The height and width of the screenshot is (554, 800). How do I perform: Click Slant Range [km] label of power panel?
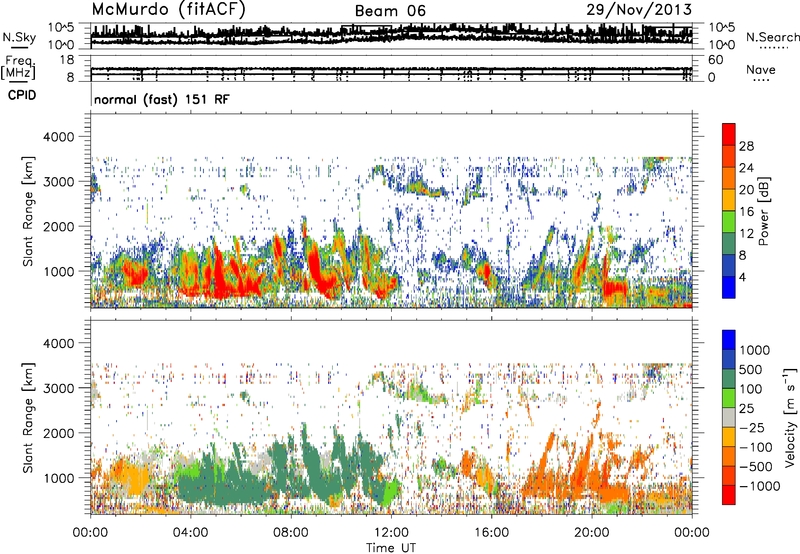click(x=28, y=211)
